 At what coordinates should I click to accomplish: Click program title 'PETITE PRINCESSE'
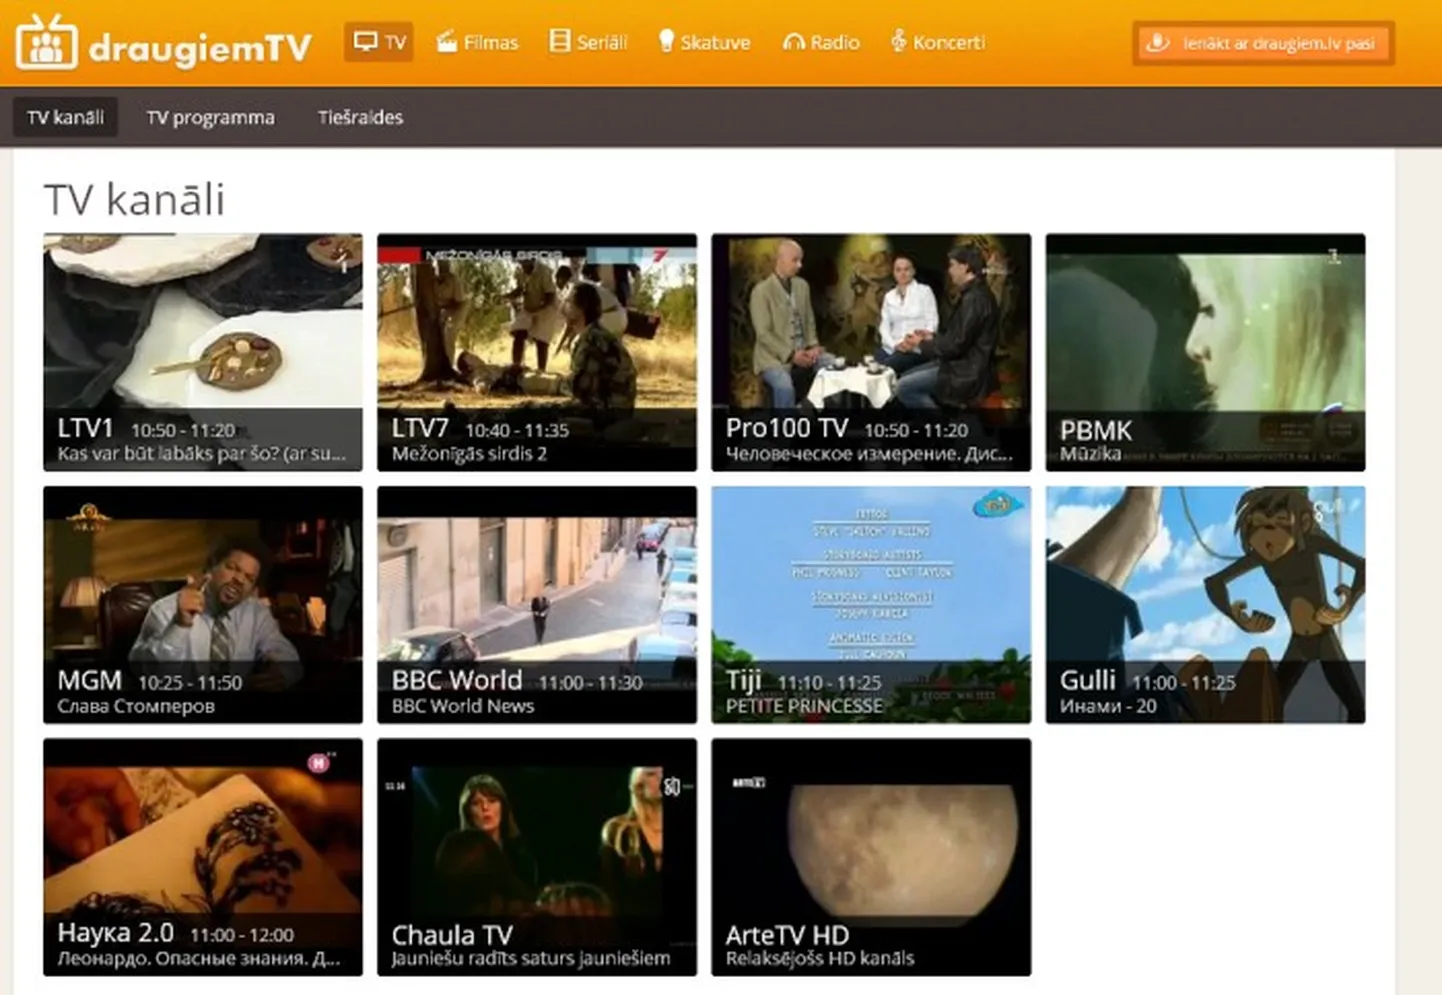pyautogui.click(x=804, y=706)
